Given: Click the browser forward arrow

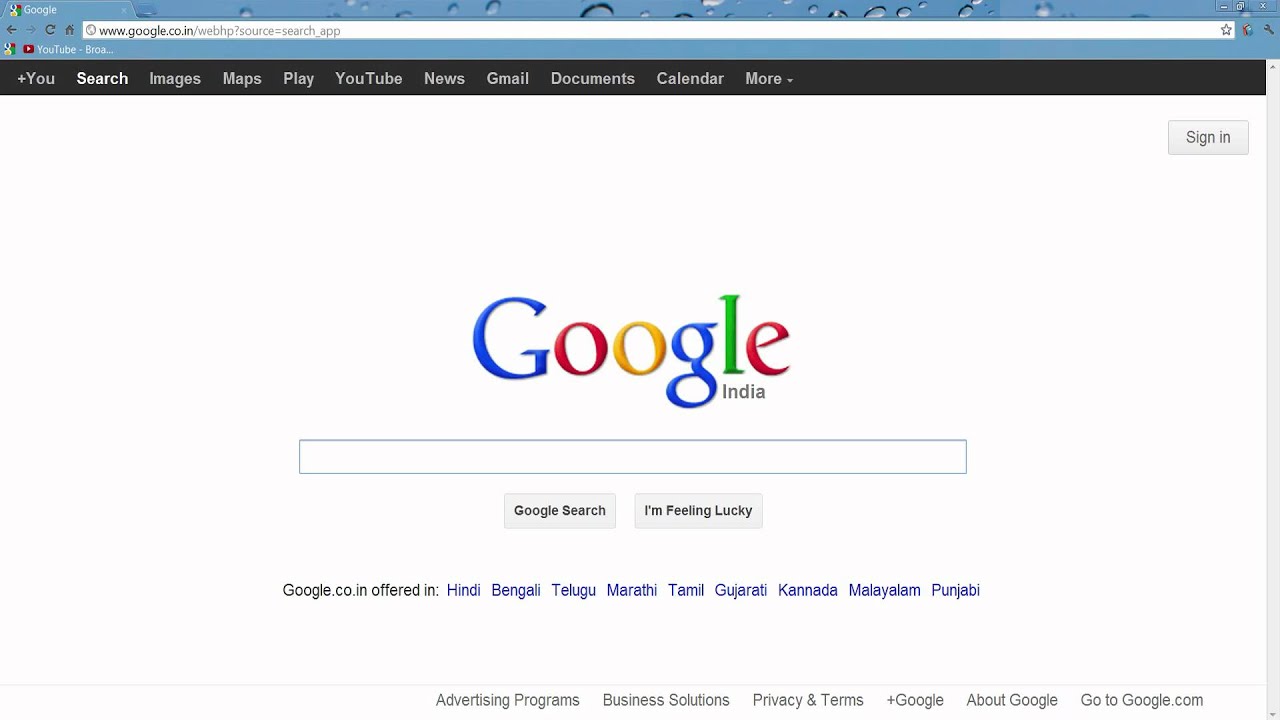Looking at the screenshot, I should click(30, 30).
